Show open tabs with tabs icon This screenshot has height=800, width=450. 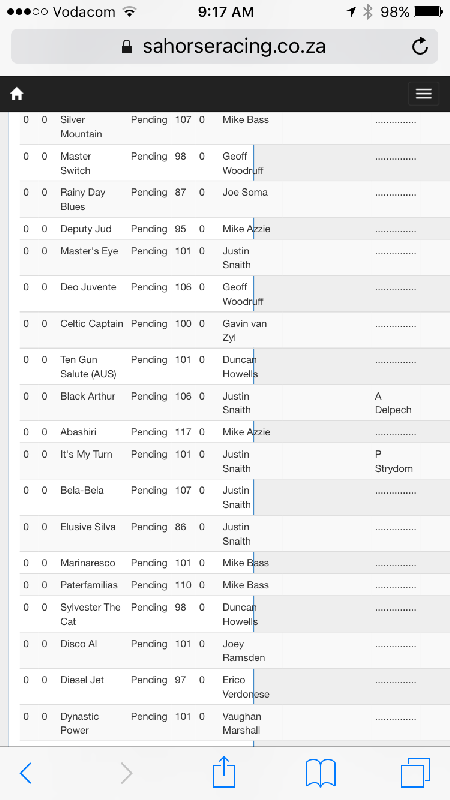coord(415,772)
